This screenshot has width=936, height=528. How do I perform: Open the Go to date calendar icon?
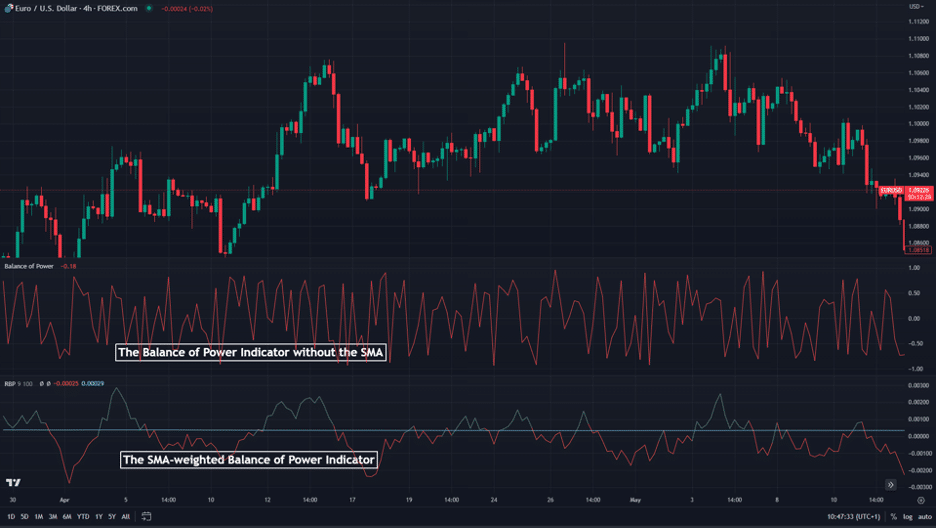(x=146, y=516)
